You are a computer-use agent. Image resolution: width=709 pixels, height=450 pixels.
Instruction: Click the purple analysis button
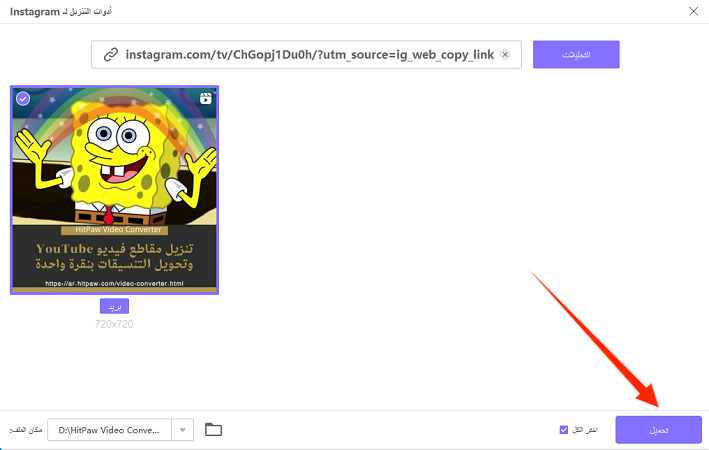click(576, 55)
